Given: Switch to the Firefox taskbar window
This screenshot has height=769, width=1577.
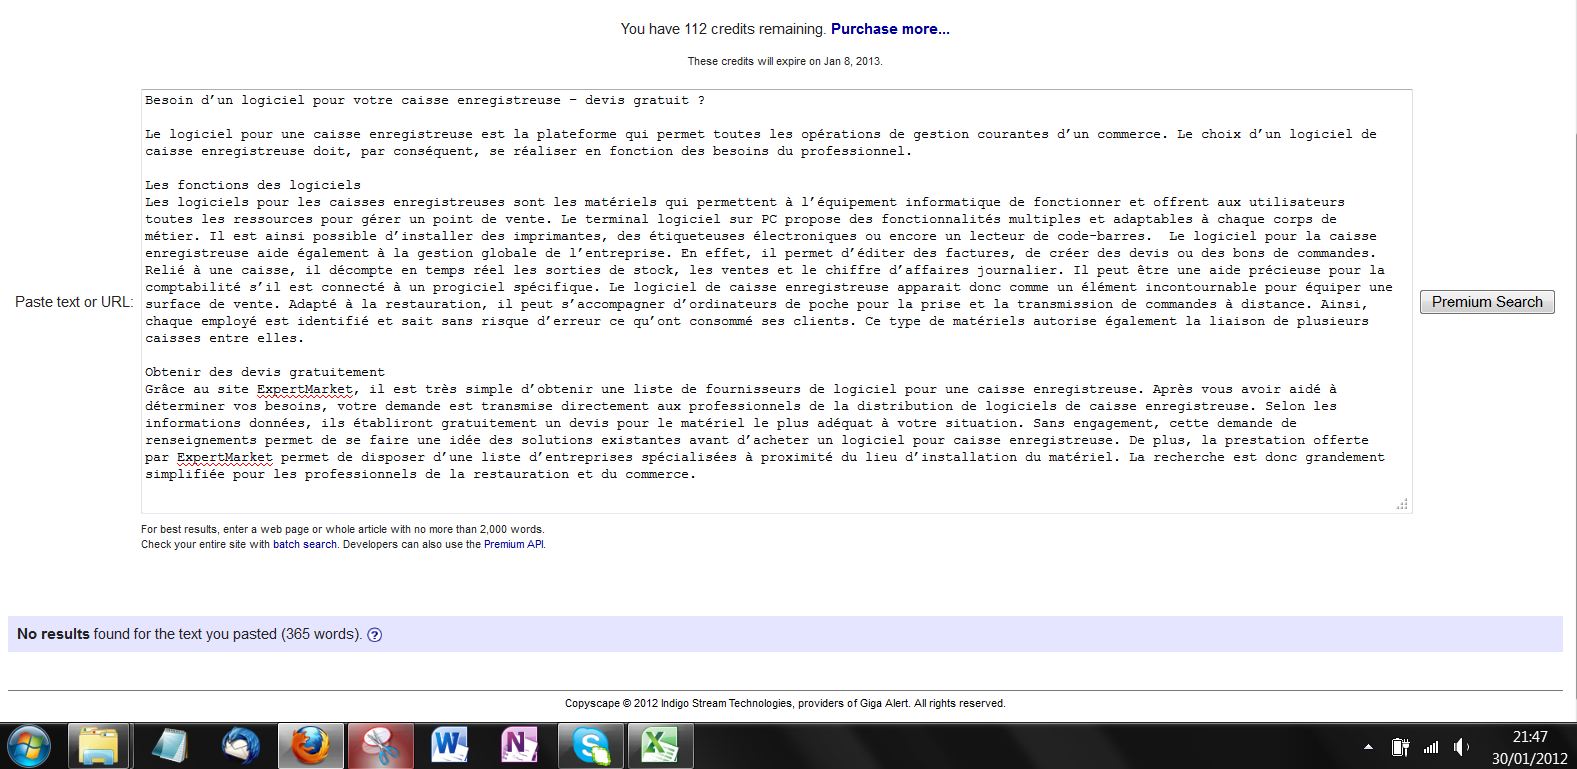Looking at the screenshot, I should pos(310,746).
